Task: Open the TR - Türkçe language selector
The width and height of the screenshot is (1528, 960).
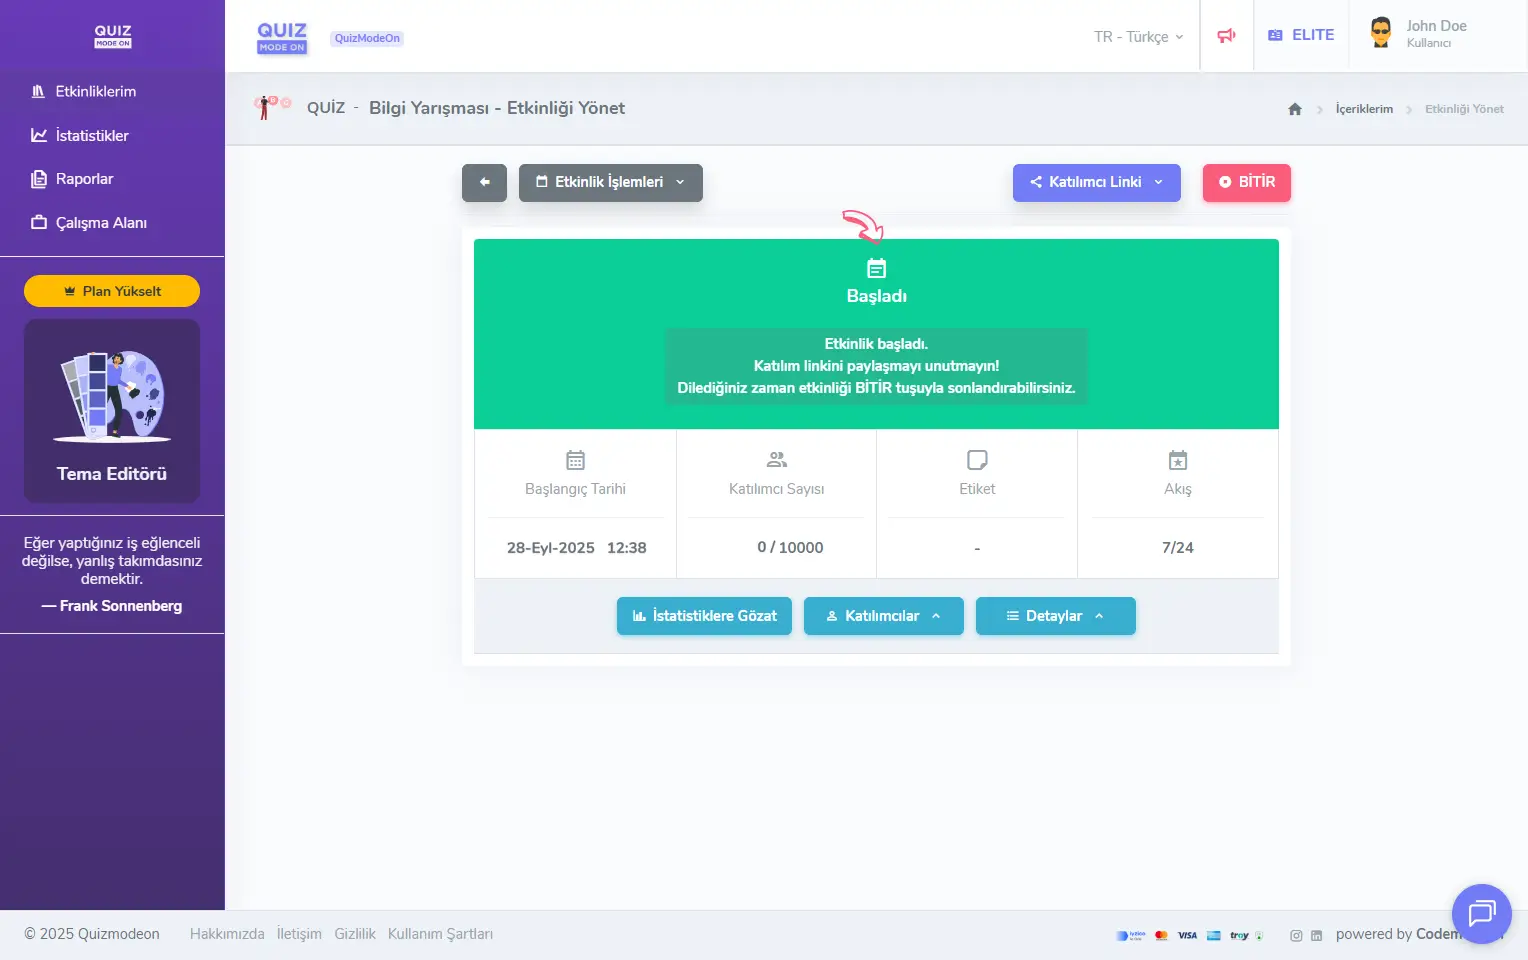Action: tap(1138, 37)
